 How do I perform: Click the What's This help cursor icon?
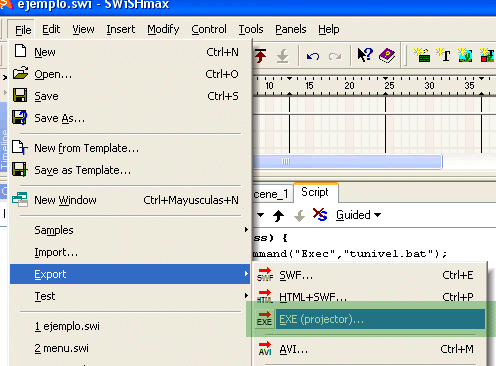point(365,55)
